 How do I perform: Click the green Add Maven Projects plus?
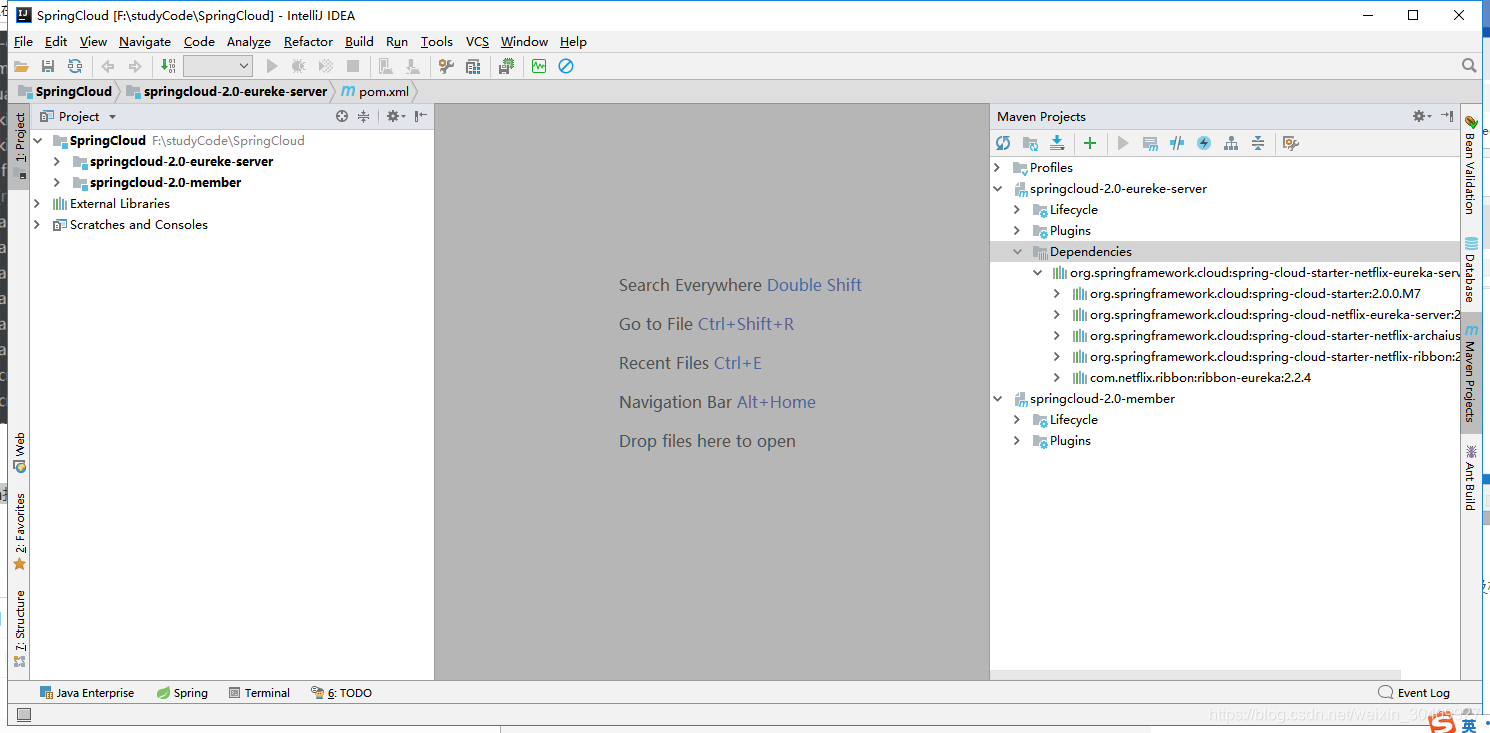(x=1090, y=143)
